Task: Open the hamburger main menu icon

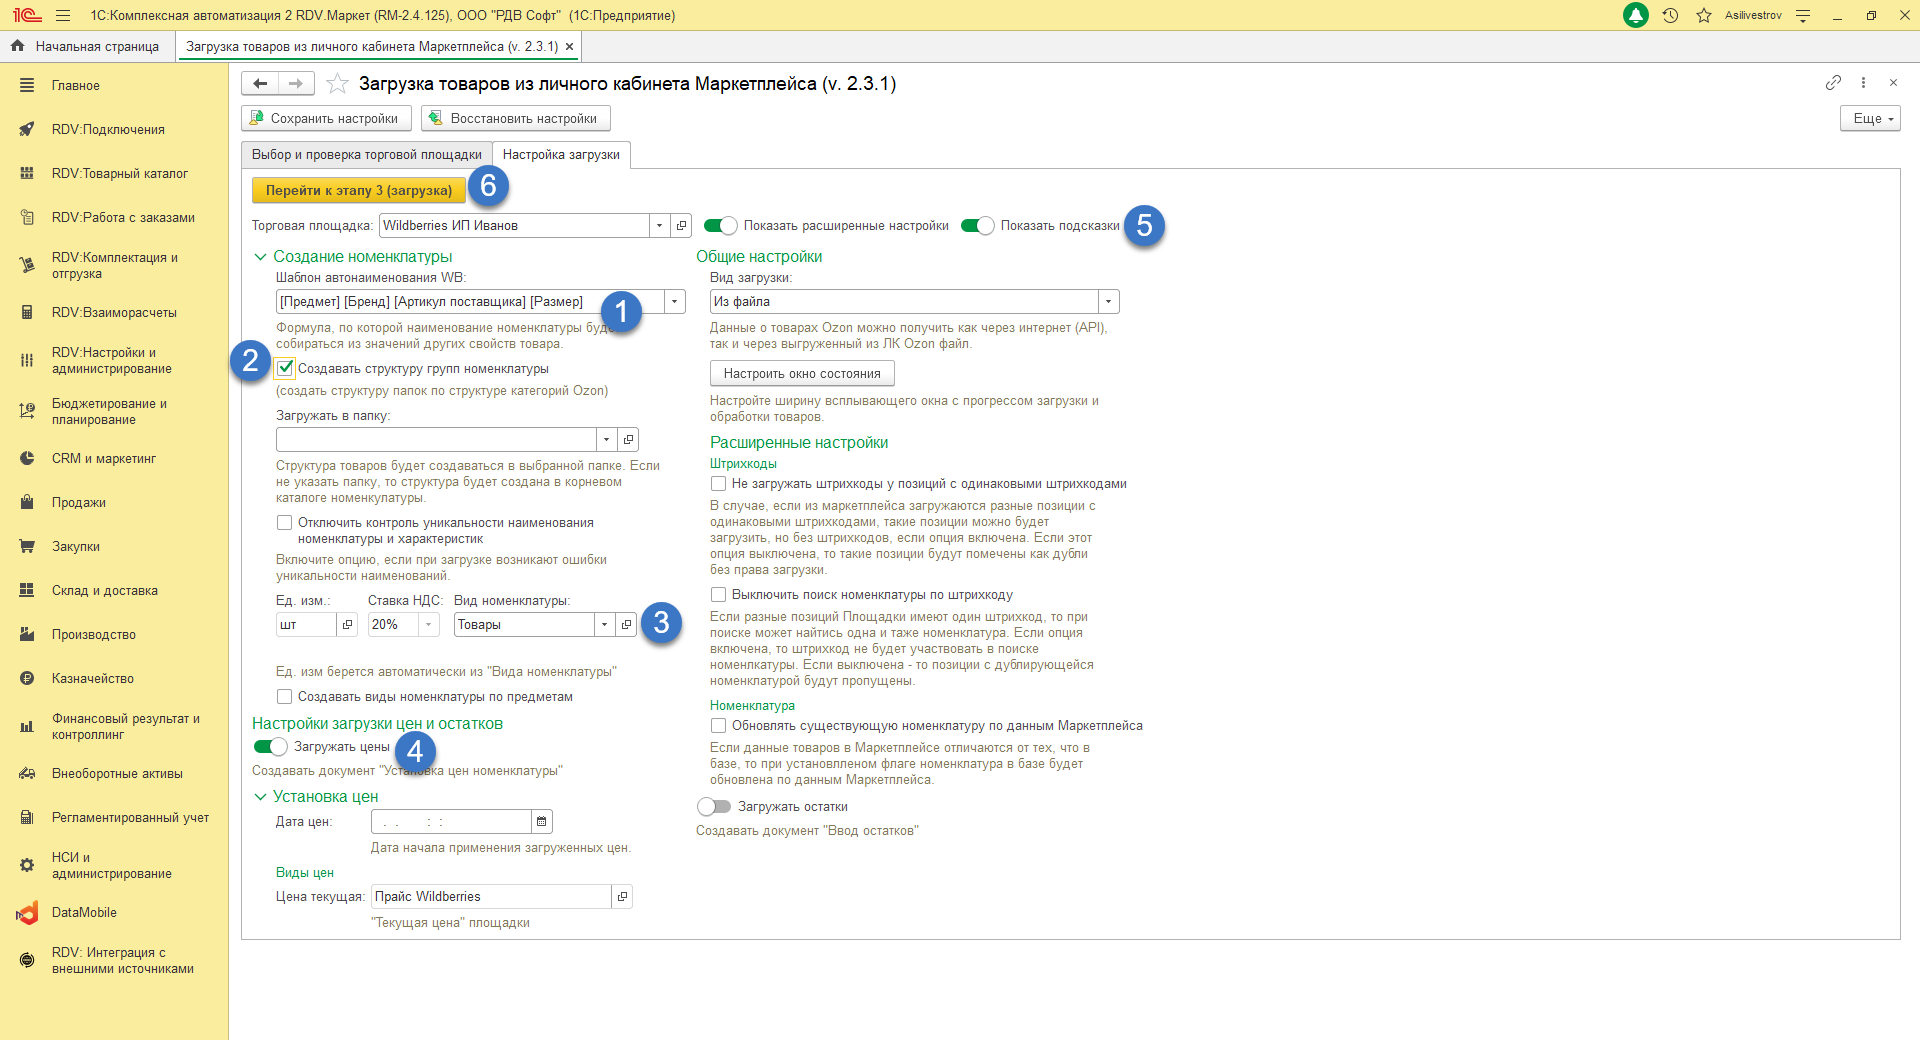Action: pyautogui.click(x=63, y=16)
